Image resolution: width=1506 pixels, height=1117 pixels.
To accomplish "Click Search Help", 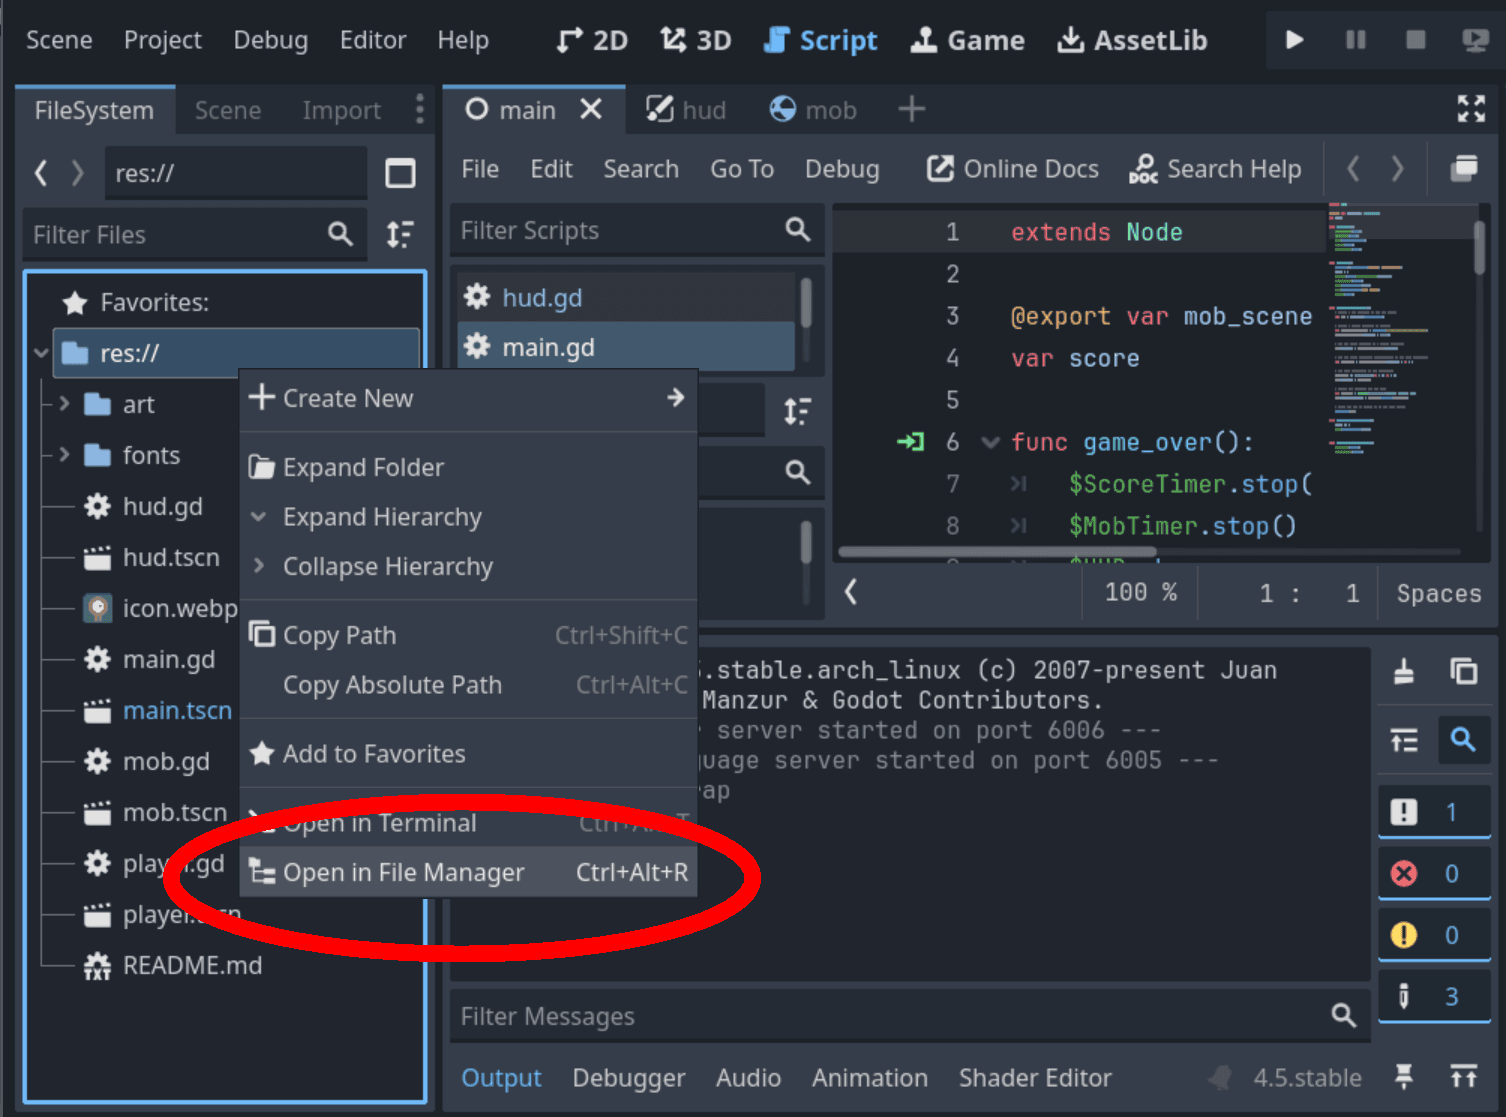I will pos(1215,168).
